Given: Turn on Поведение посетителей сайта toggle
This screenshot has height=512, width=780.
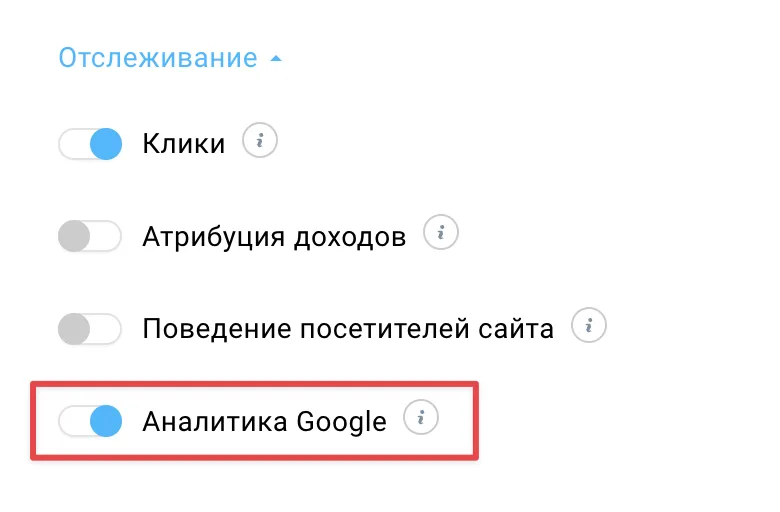Looking at the screenshot, I should [x=90, y=329].
